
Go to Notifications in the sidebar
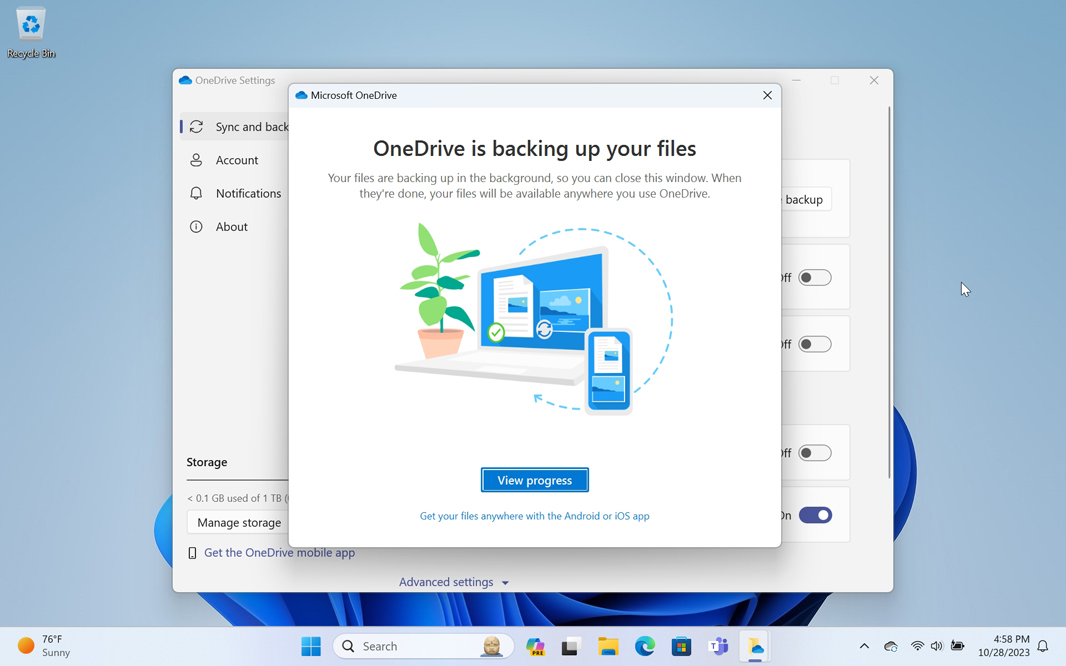click(247, 193)
